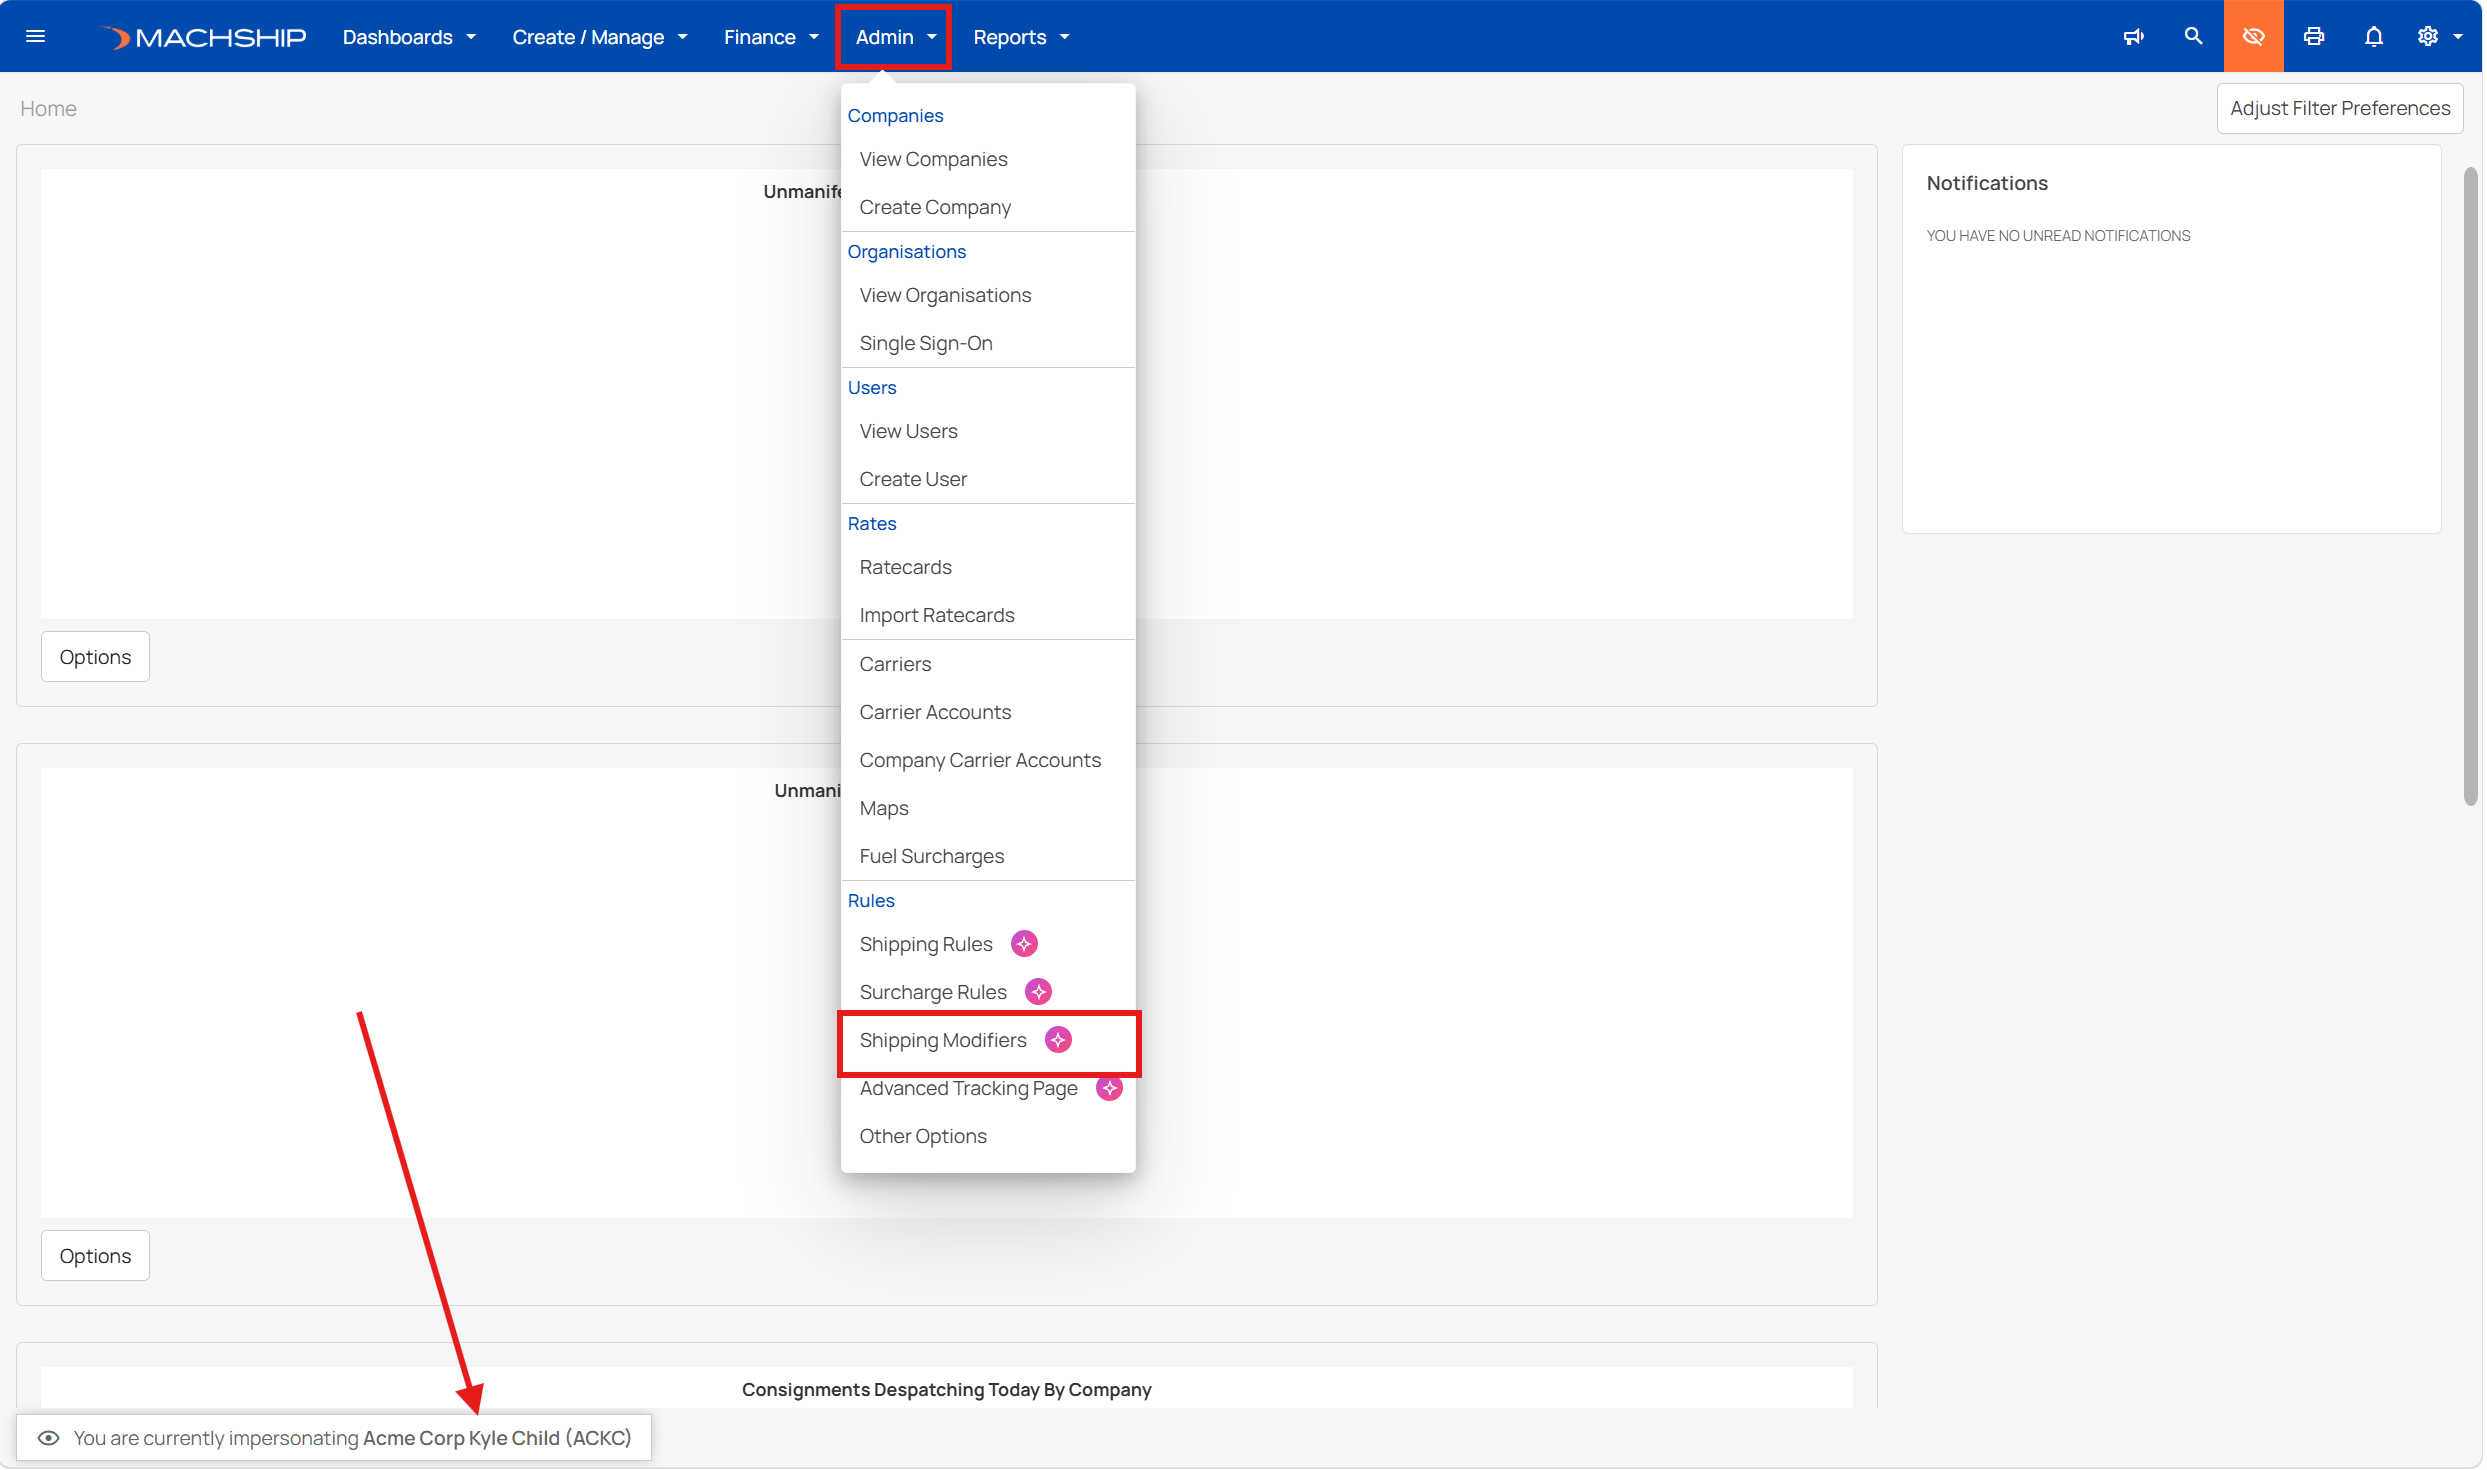The height and width of the screenshot is (1470, 2487).
Task: Collapse the Admin dropdown
Action: (894, 37)
